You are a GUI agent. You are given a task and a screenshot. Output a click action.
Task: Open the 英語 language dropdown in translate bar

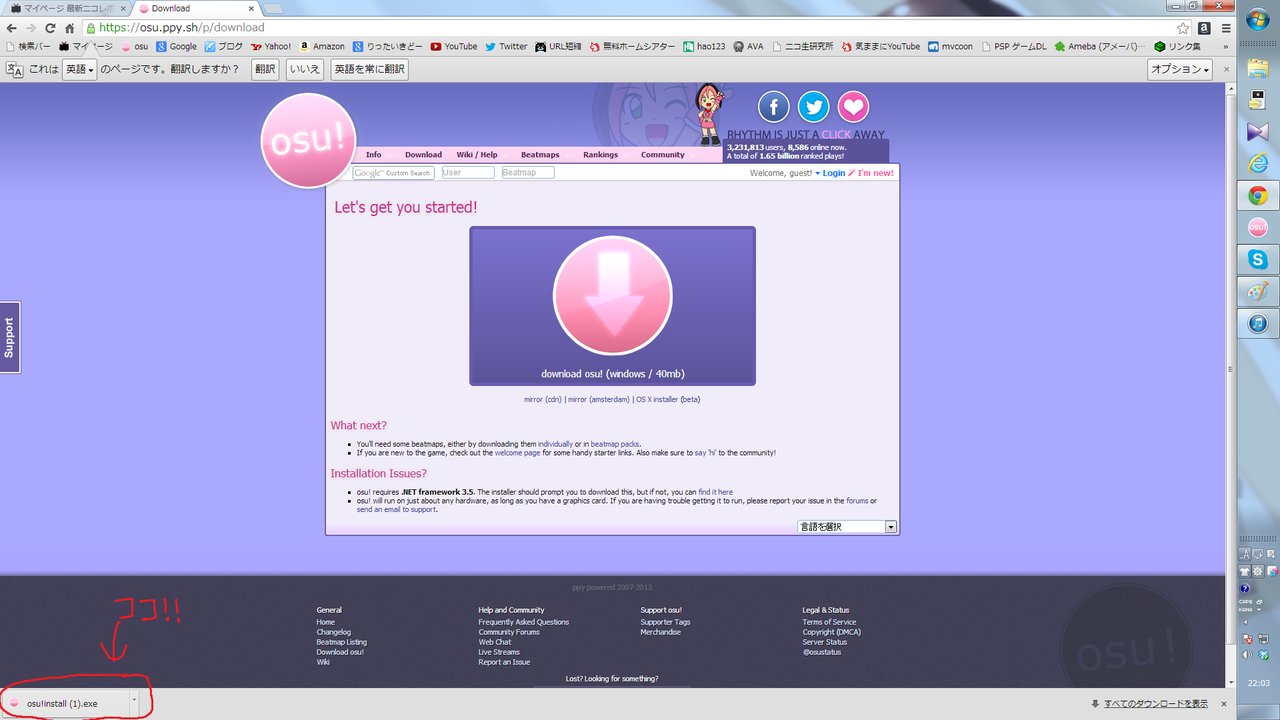point(79,69)
